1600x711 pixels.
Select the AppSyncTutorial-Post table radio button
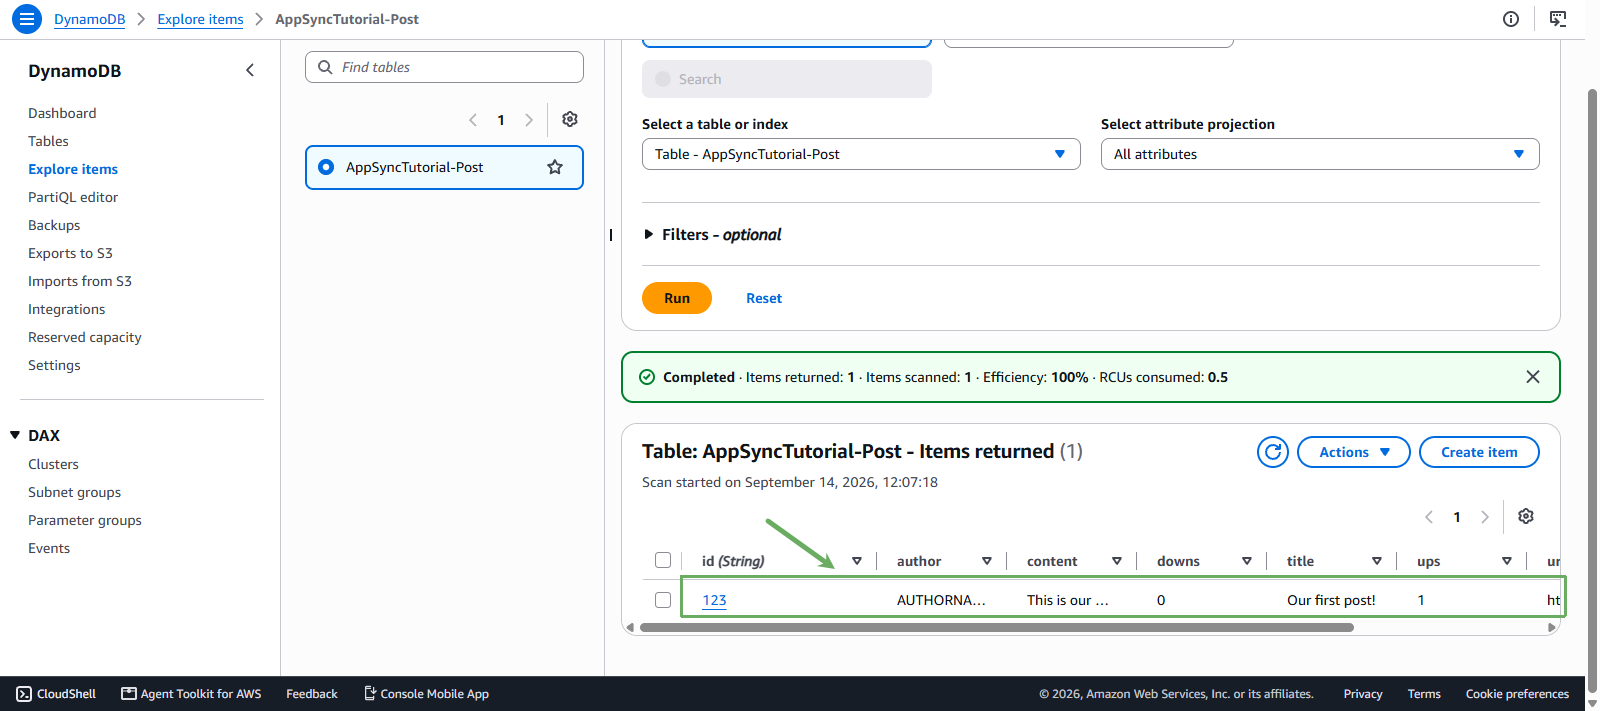click(x=326, y=167)
